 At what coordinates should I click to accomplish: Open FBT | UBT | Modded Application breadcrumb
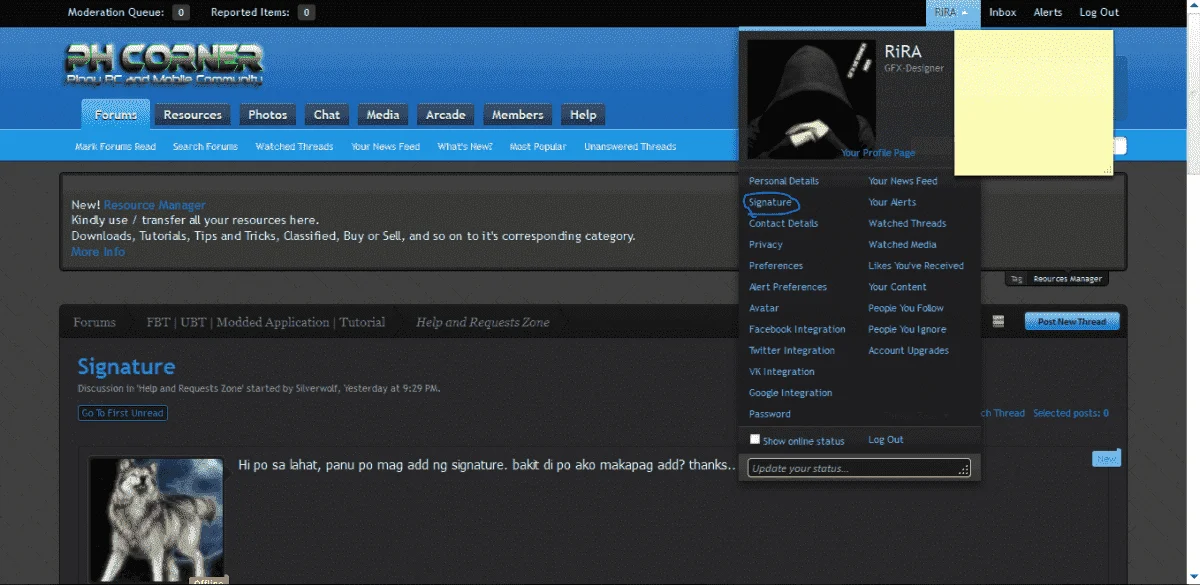[266, 322]
